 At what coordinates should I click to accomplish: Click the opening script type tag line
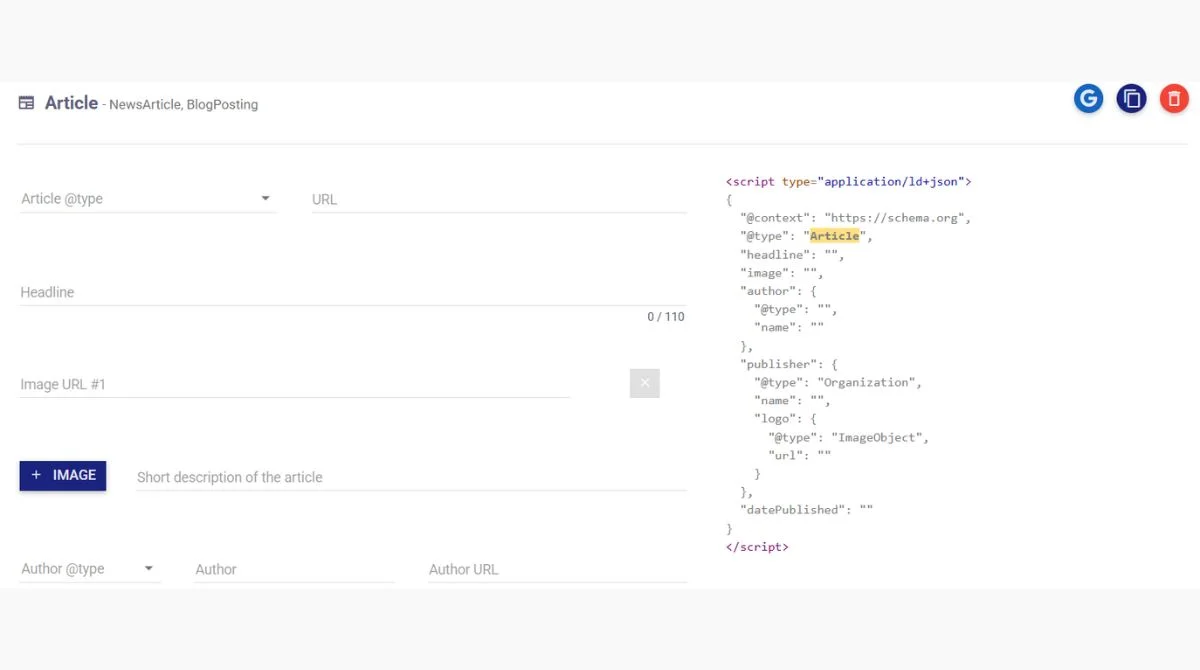tap(849, 181)
